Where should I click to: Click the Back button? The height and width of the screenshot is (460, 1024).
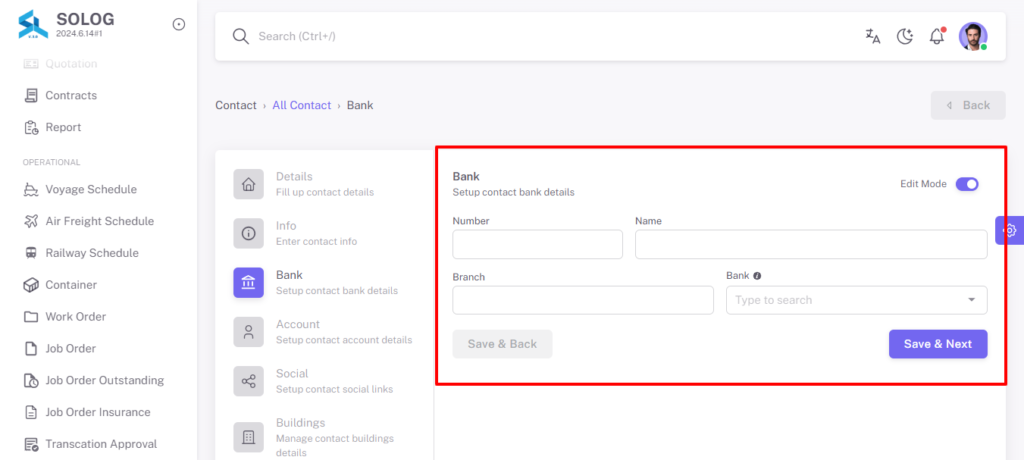(x=968, y=105)
